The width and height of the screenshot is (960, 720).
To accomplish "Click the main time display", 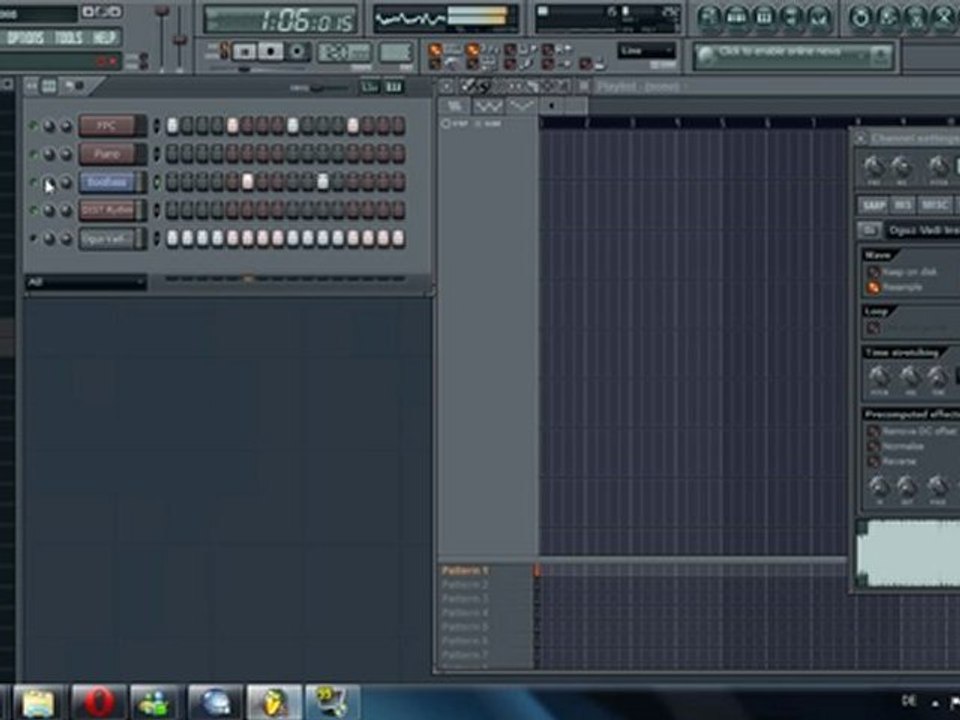I will (281, 21).
